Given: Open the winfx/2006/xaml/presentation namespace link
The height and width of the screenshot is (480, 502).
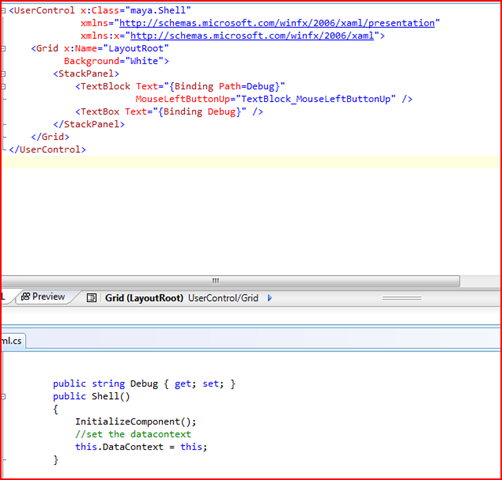Looking at the screenshot, I should point(277,23).
